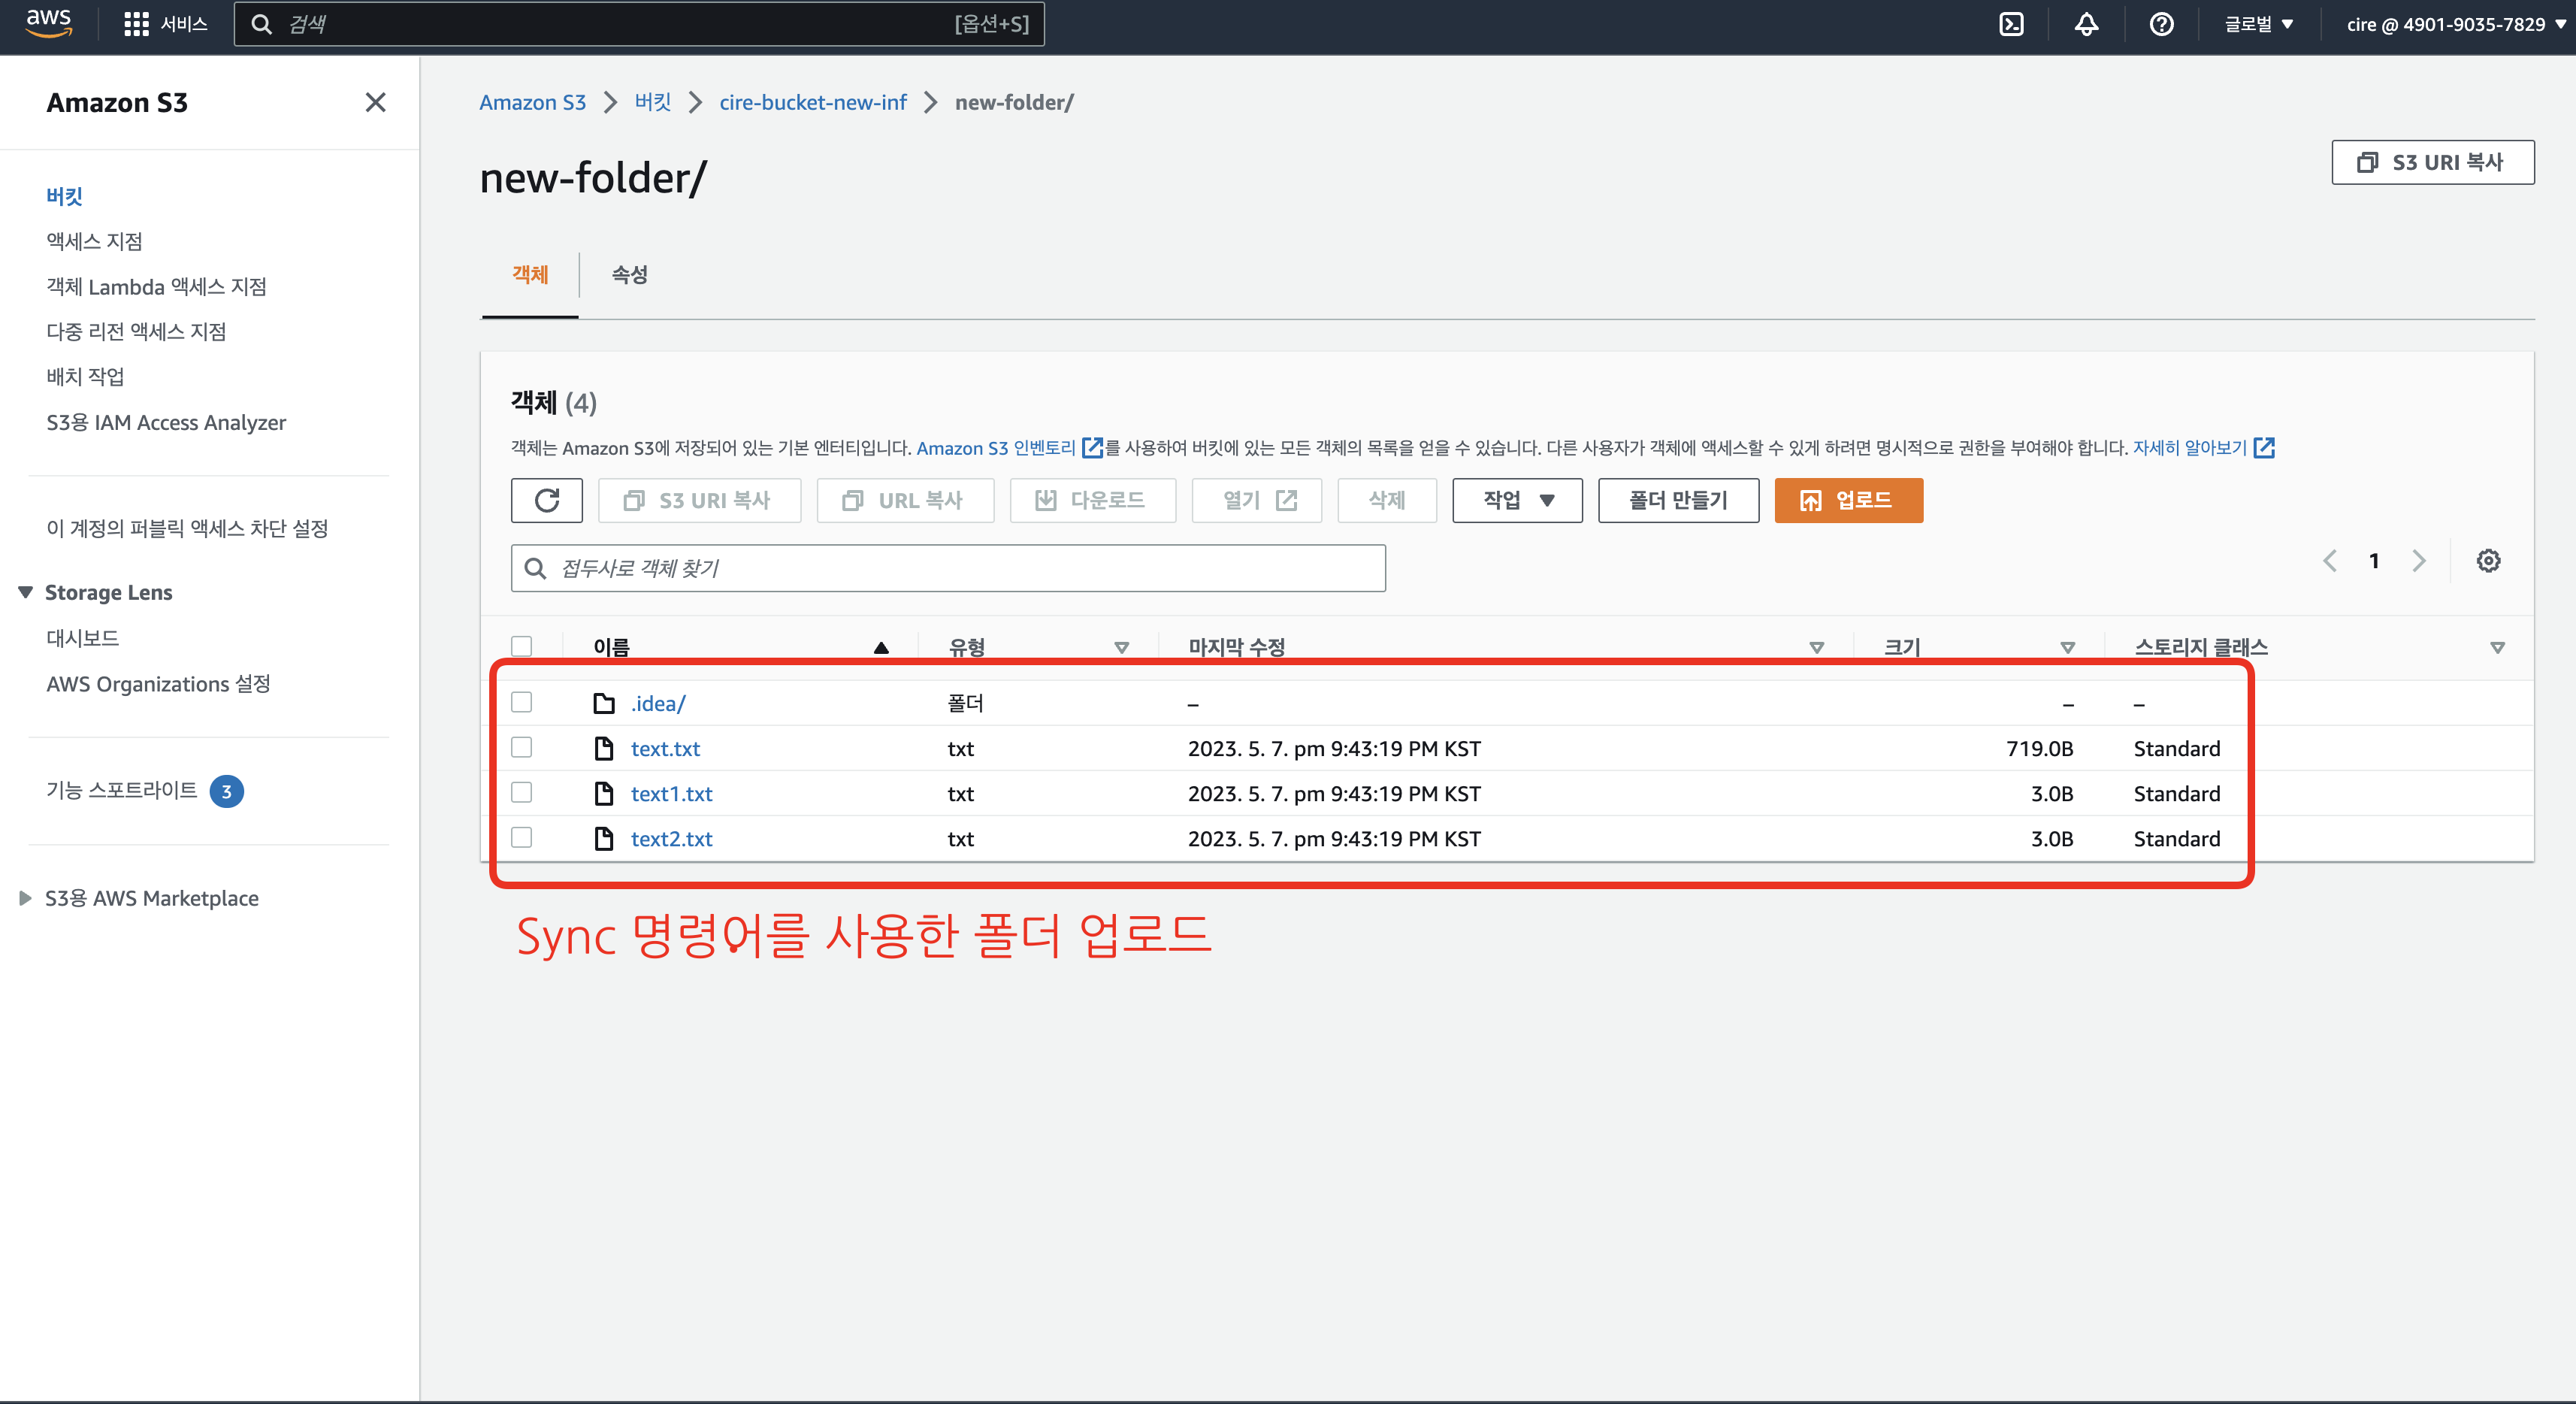Click the external link icon after 인벤토리

(1093, 448)
